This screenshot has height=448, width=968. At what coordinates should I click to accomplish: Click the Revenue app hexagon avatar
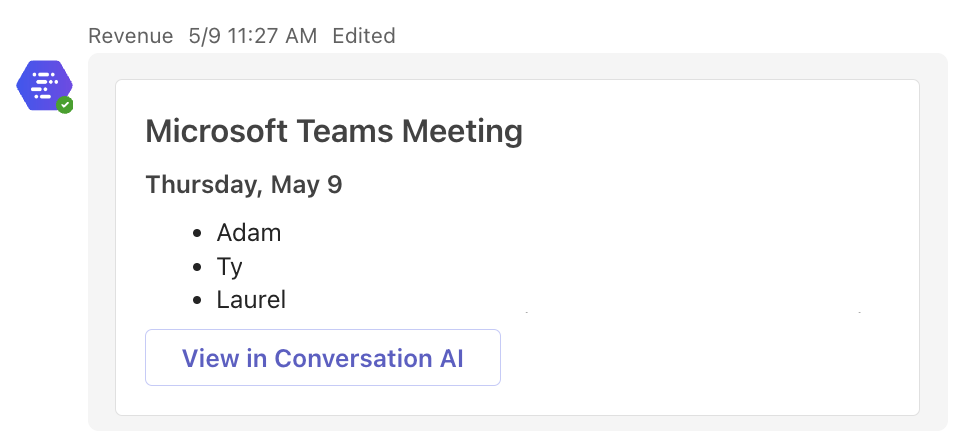coord(43,85)
